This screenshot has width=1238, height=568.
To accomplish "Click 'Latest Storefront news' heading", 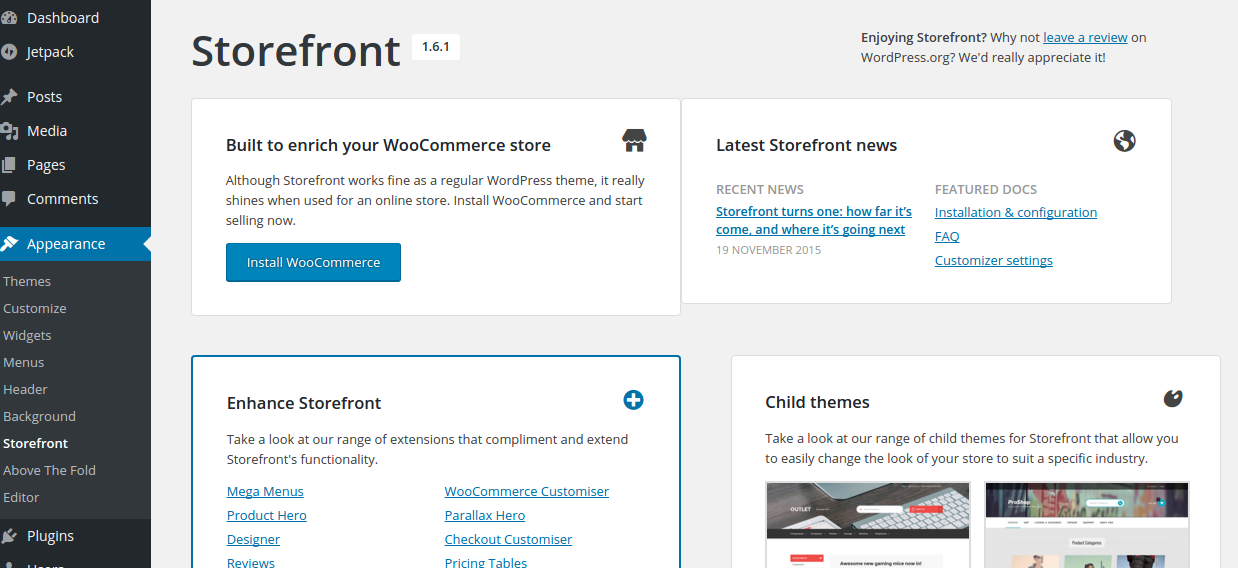I will click(807, 145).
